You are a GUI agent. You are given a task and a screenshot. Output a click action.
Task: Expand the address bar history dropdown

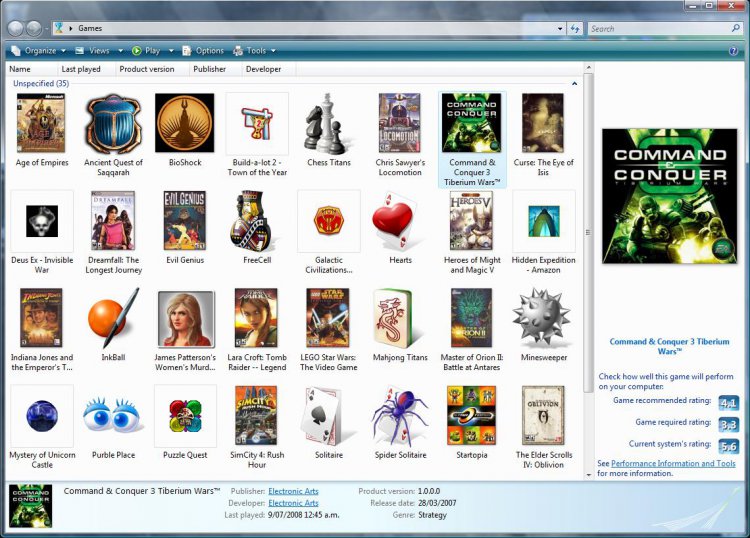(560, 29)
